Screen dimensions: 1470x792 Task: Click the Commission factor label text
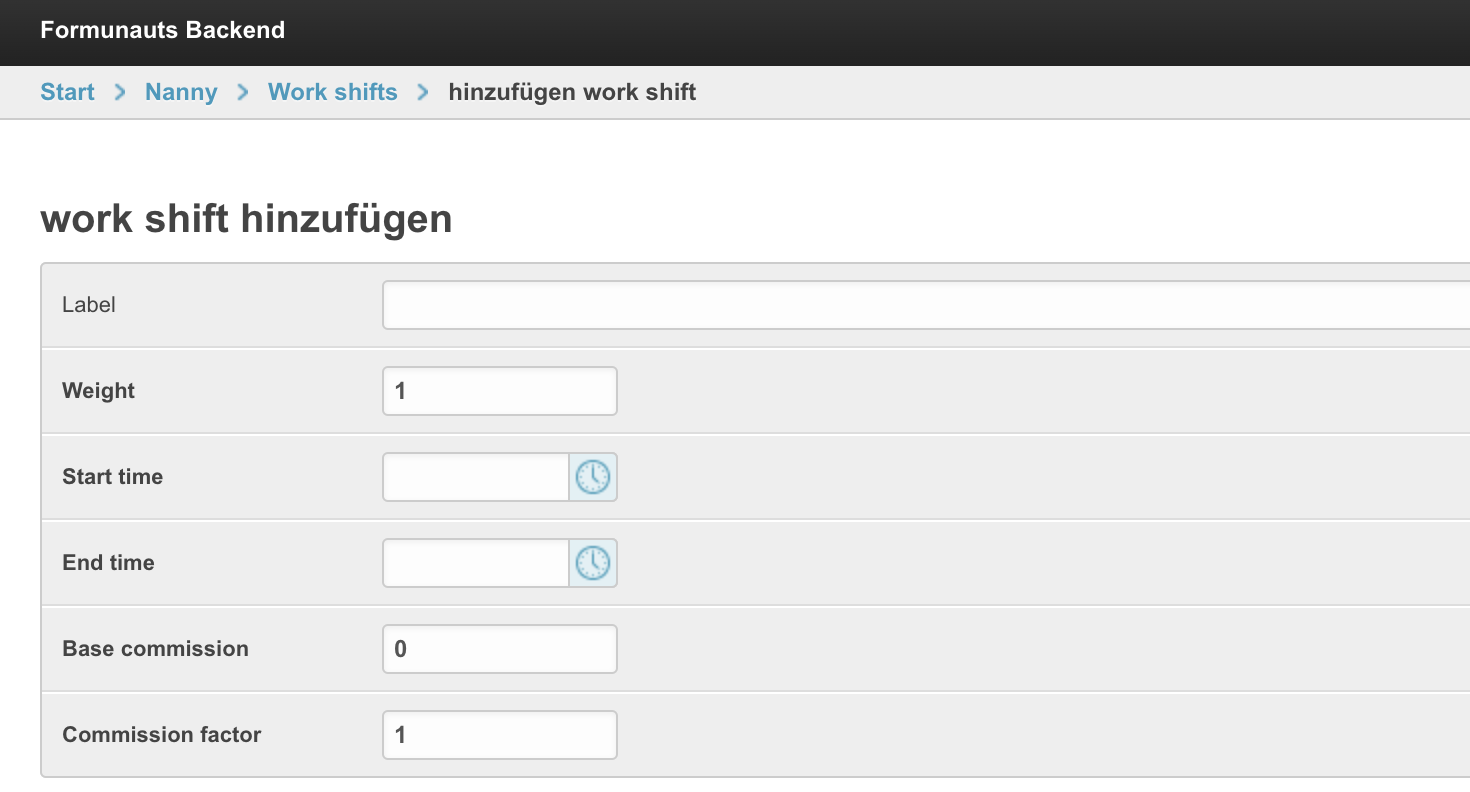162,735
